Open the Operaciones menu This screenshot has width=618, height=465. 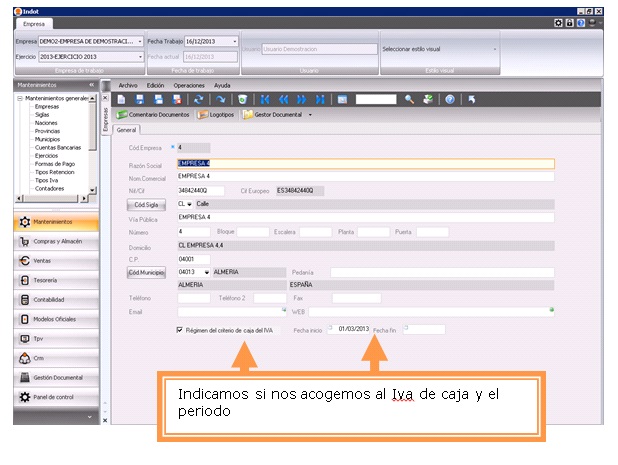(189, 86)
